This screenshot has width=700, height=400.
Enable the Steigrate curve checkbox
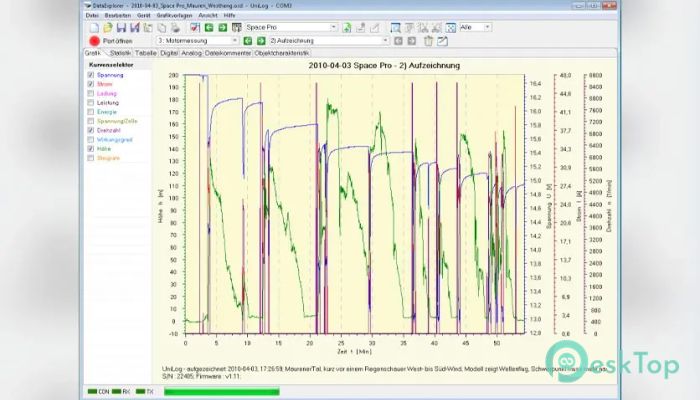(x=91, y=158)
